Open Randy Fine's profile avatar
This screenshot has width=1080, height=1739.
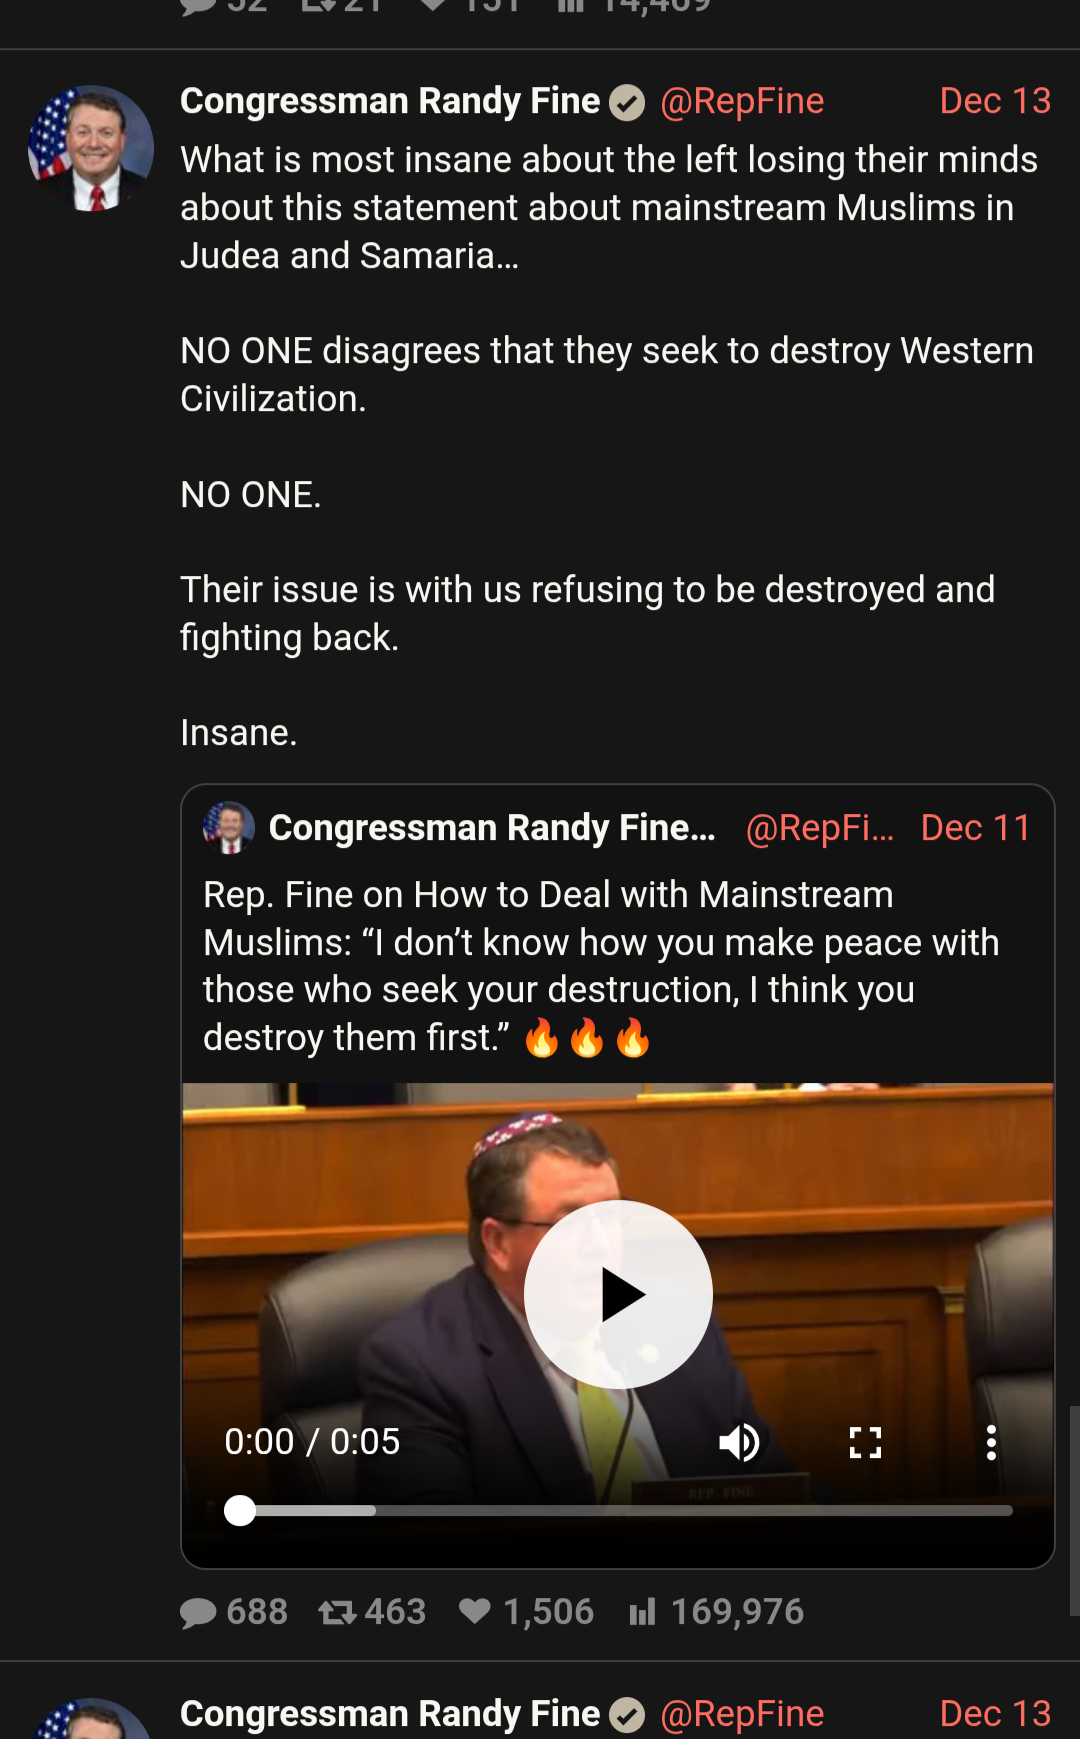pos(91,148)
